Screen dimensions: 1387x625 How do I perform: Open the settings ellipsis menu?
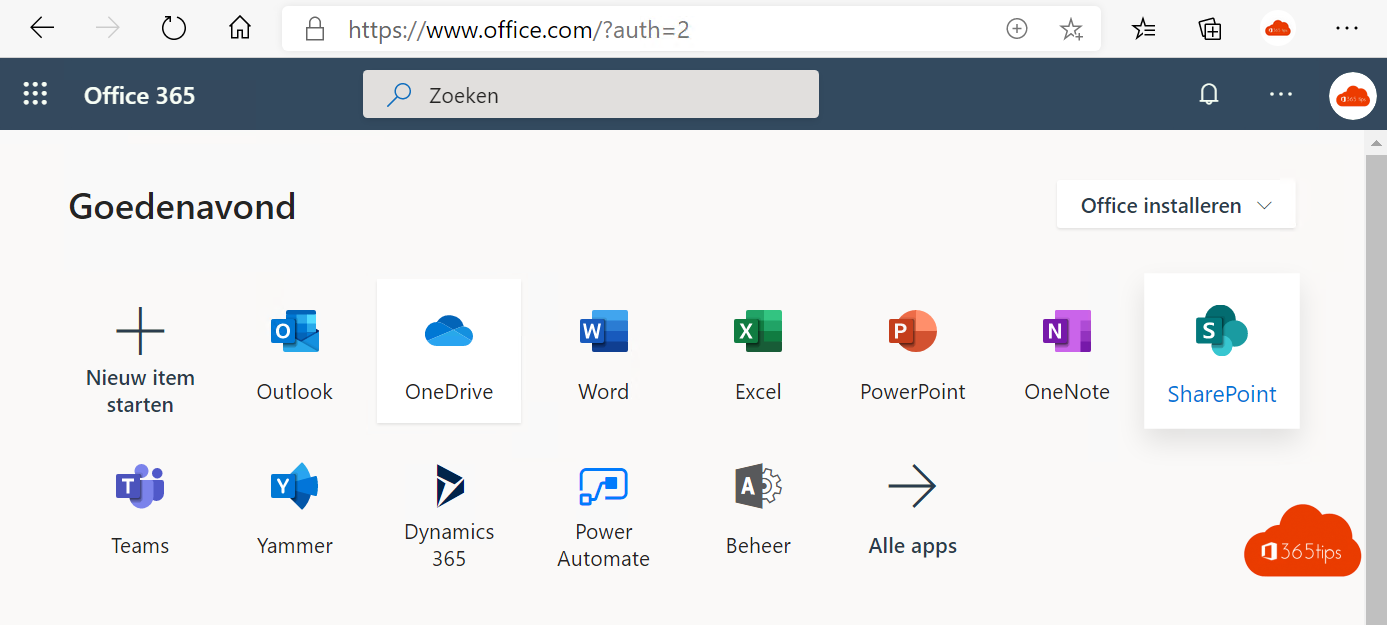coord(1280,93)
